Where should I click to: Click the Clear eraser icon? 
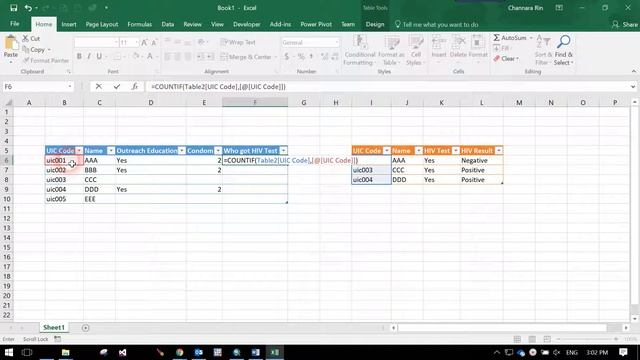click(496, 59)
